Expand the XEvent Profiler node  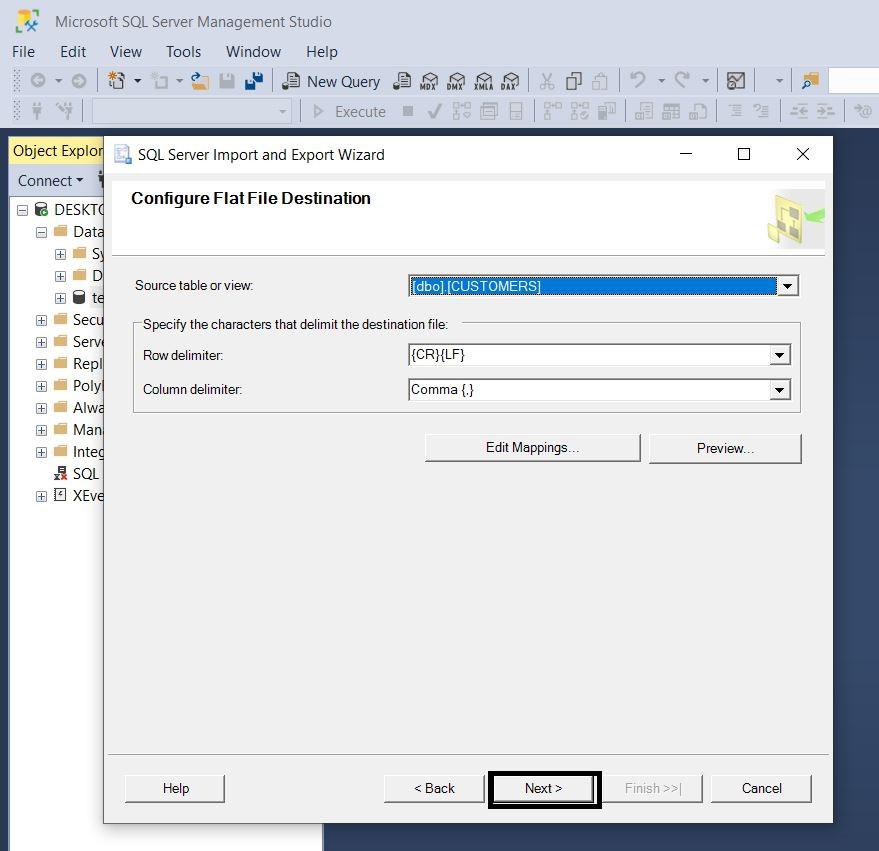41,496
